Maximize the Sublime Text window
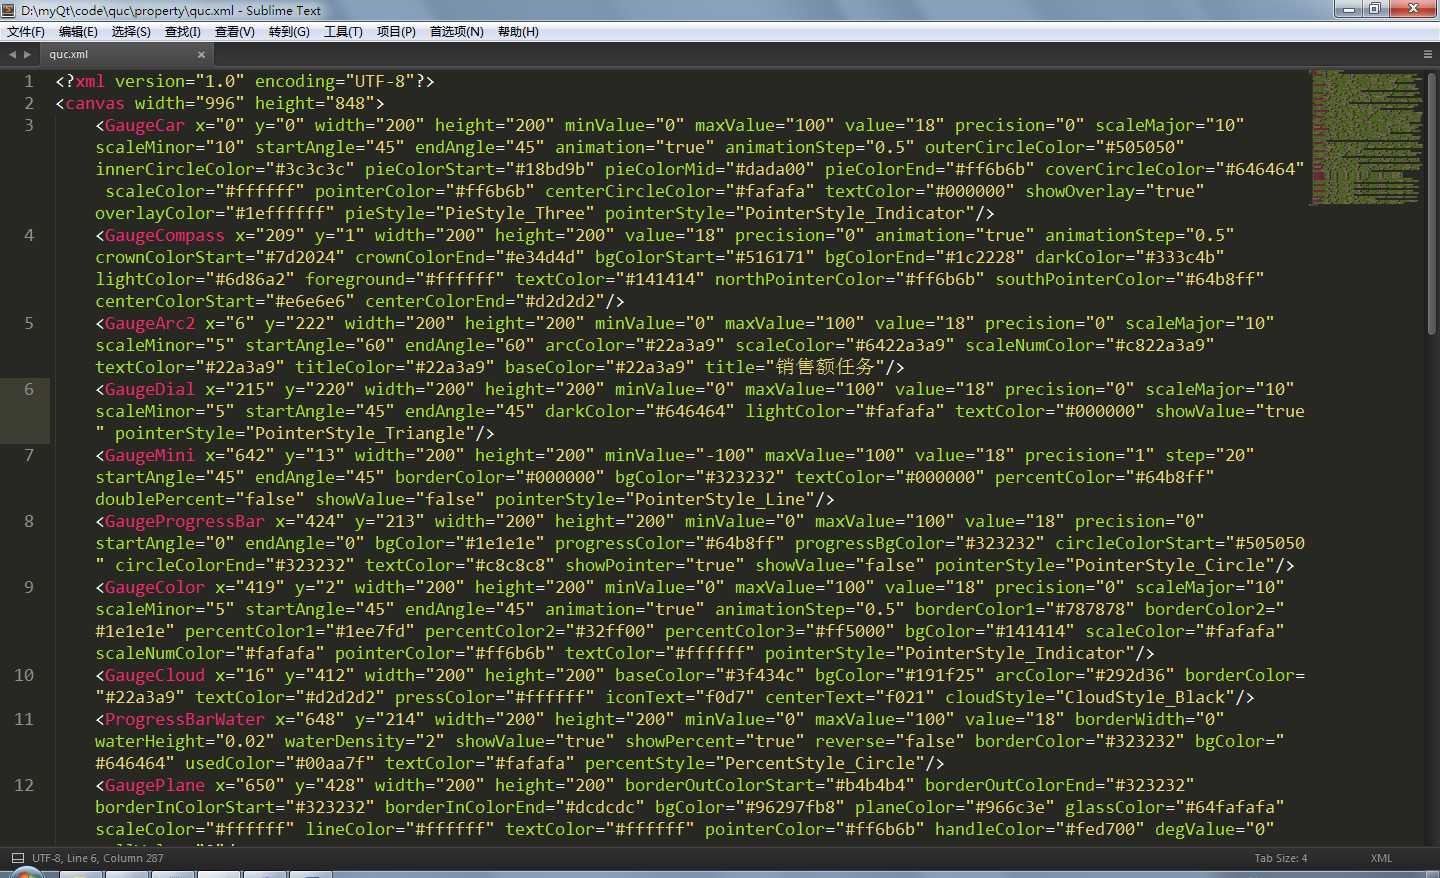Image resolution: width=1440 pixels, height=878 pixels. click(1376, 9)
